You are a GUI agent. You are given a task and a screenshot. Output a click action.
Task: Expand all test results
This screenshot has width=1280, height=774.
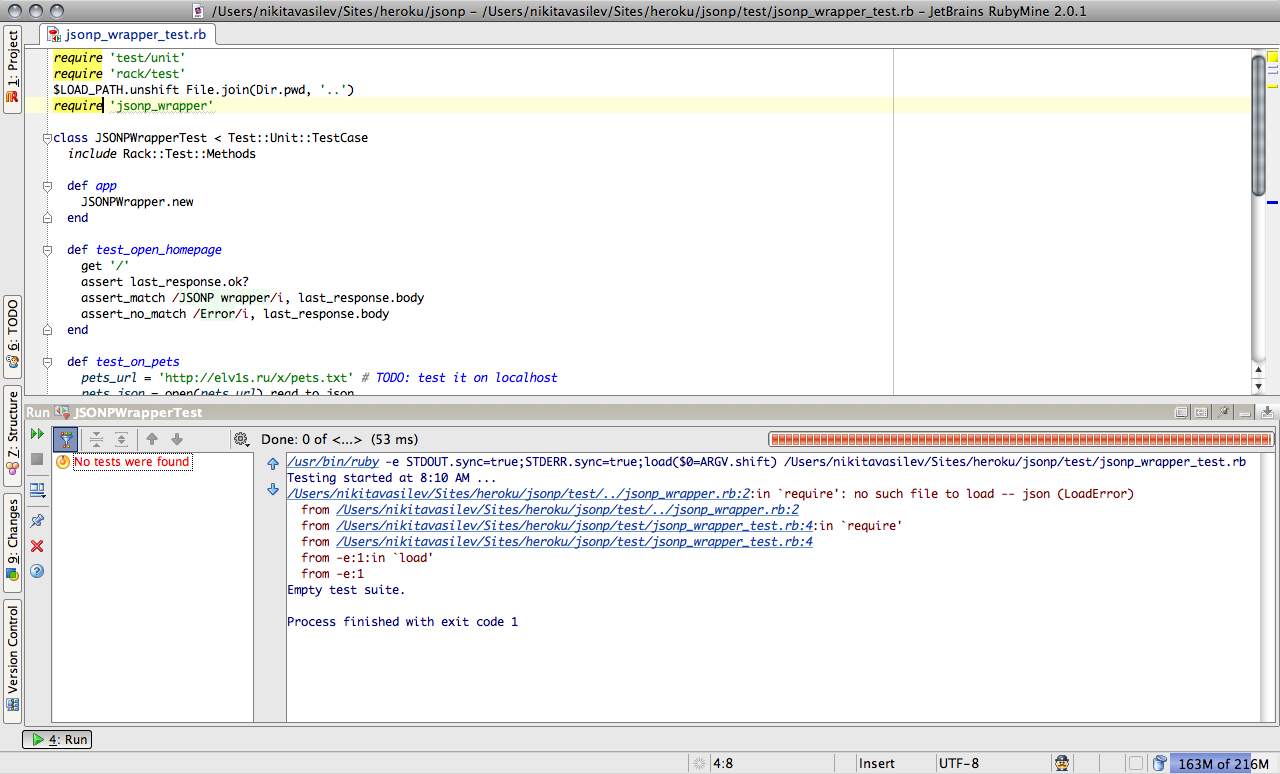pyautogui.click(x=121, y=439)
